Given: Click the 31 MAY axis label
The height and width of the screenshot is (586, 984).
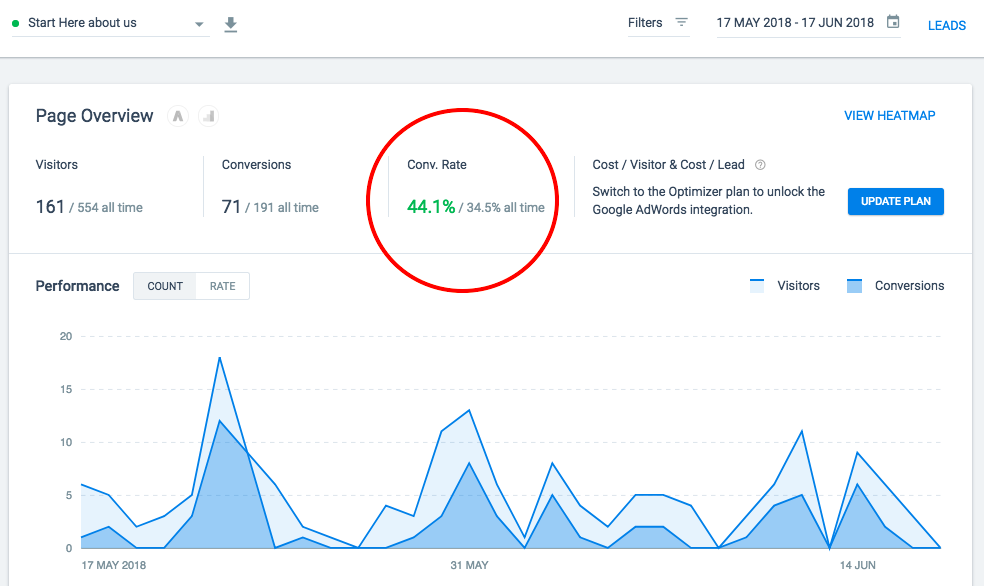Looking at the screenshot, I should pyautogui.click(x=469, y=565).
